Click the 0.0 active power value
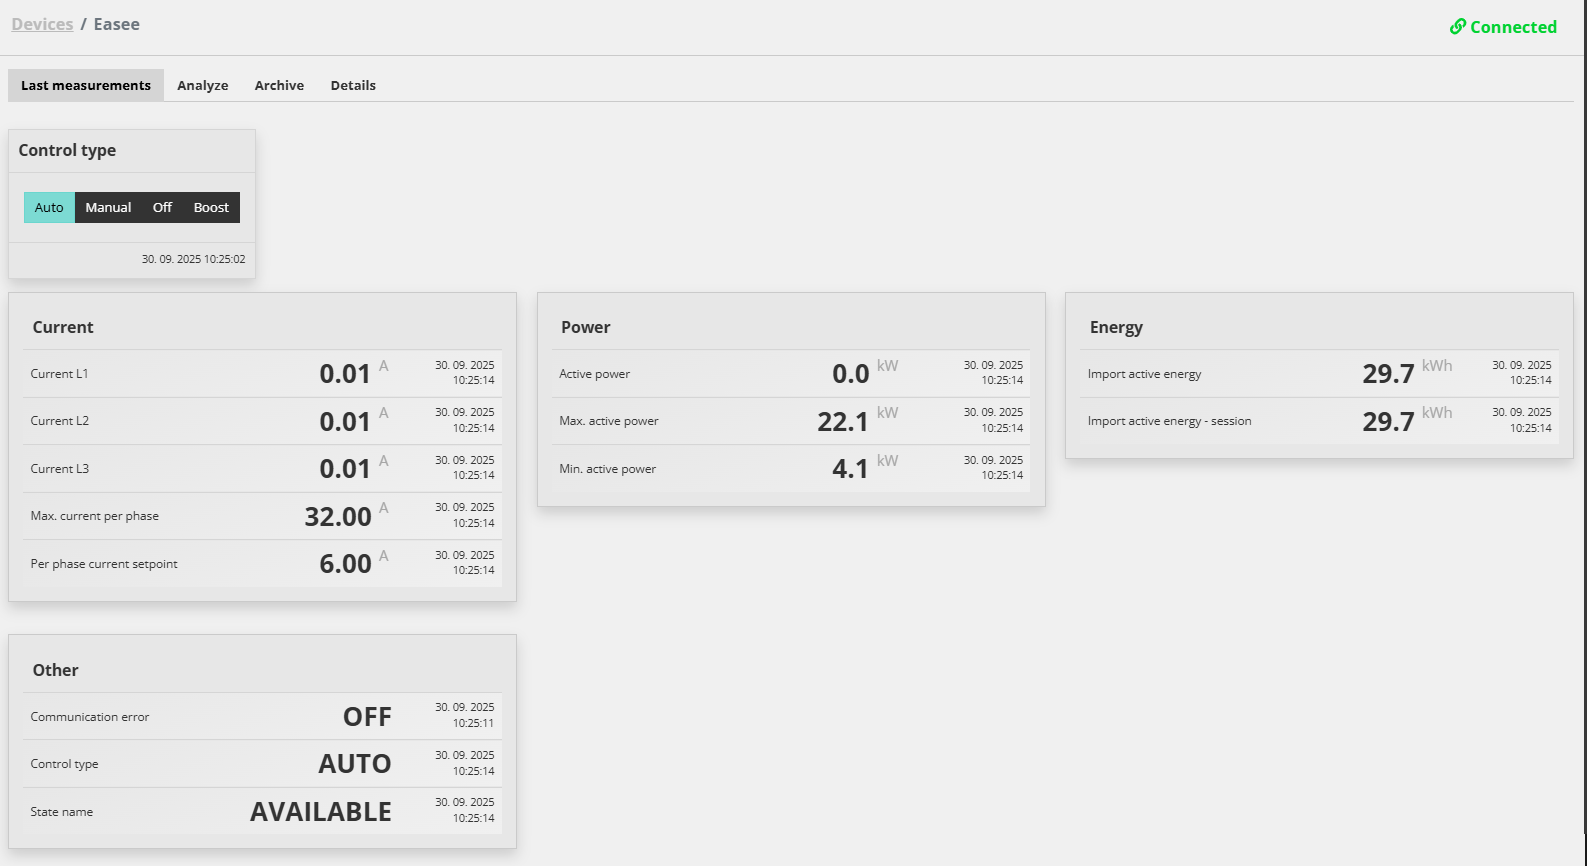The height and width of the screenshot is (866, 1587). (x=850, y=374)
